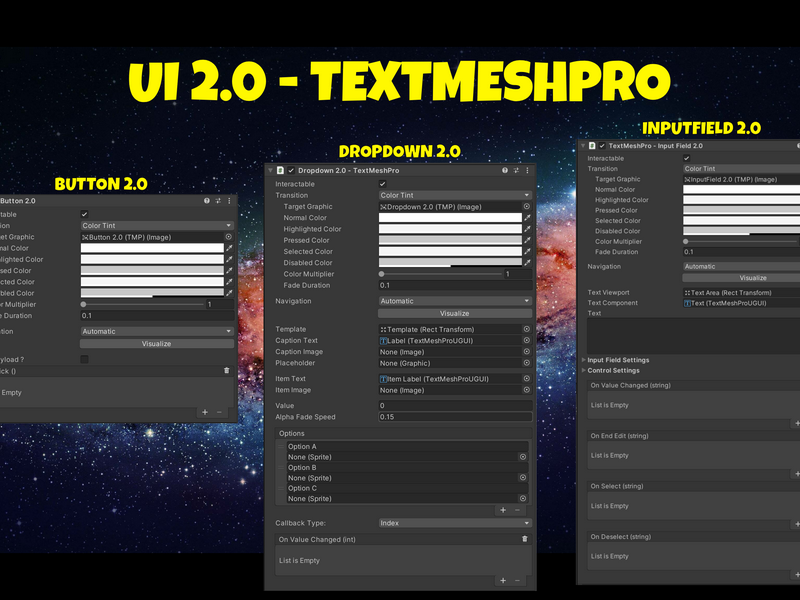Click eyedropper for Dropdown Normal Color
The image size is (800, 600).
click(x=527, y=218)
